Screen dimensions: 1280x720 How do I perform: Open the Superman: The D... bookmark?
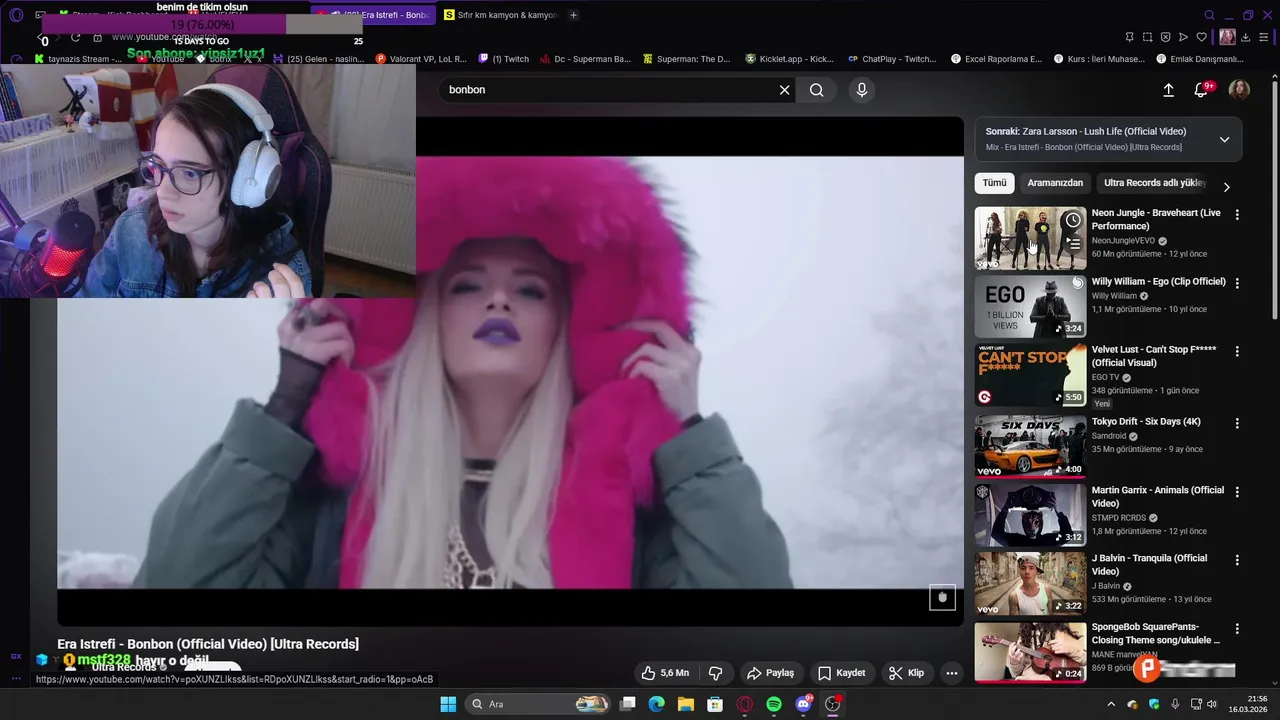686,59
